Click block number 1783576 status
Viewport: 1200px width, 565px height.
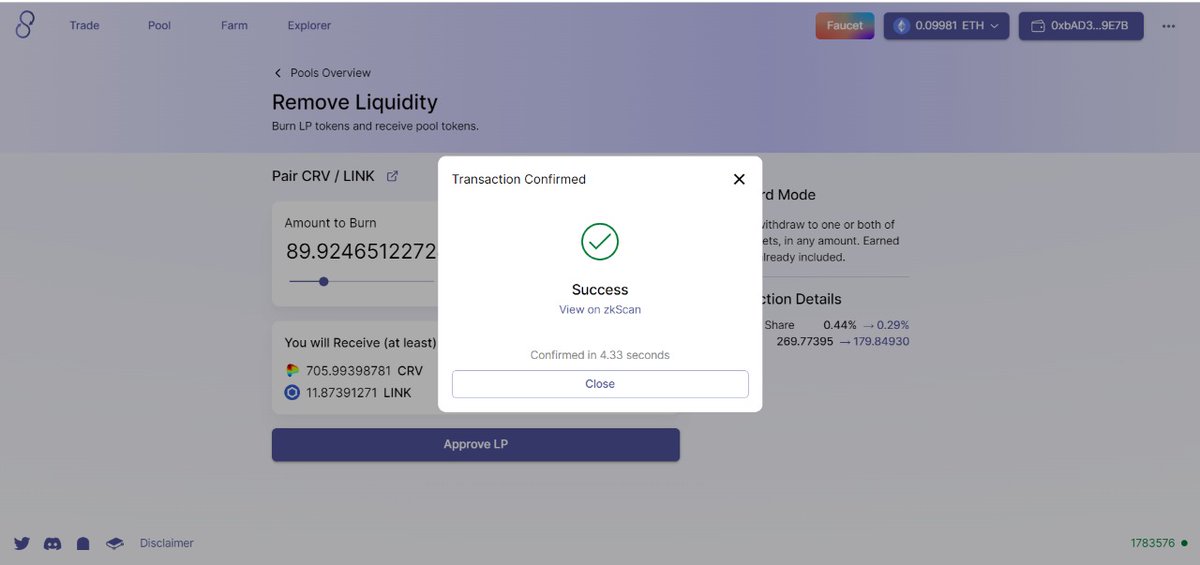tap(1159, 544)
